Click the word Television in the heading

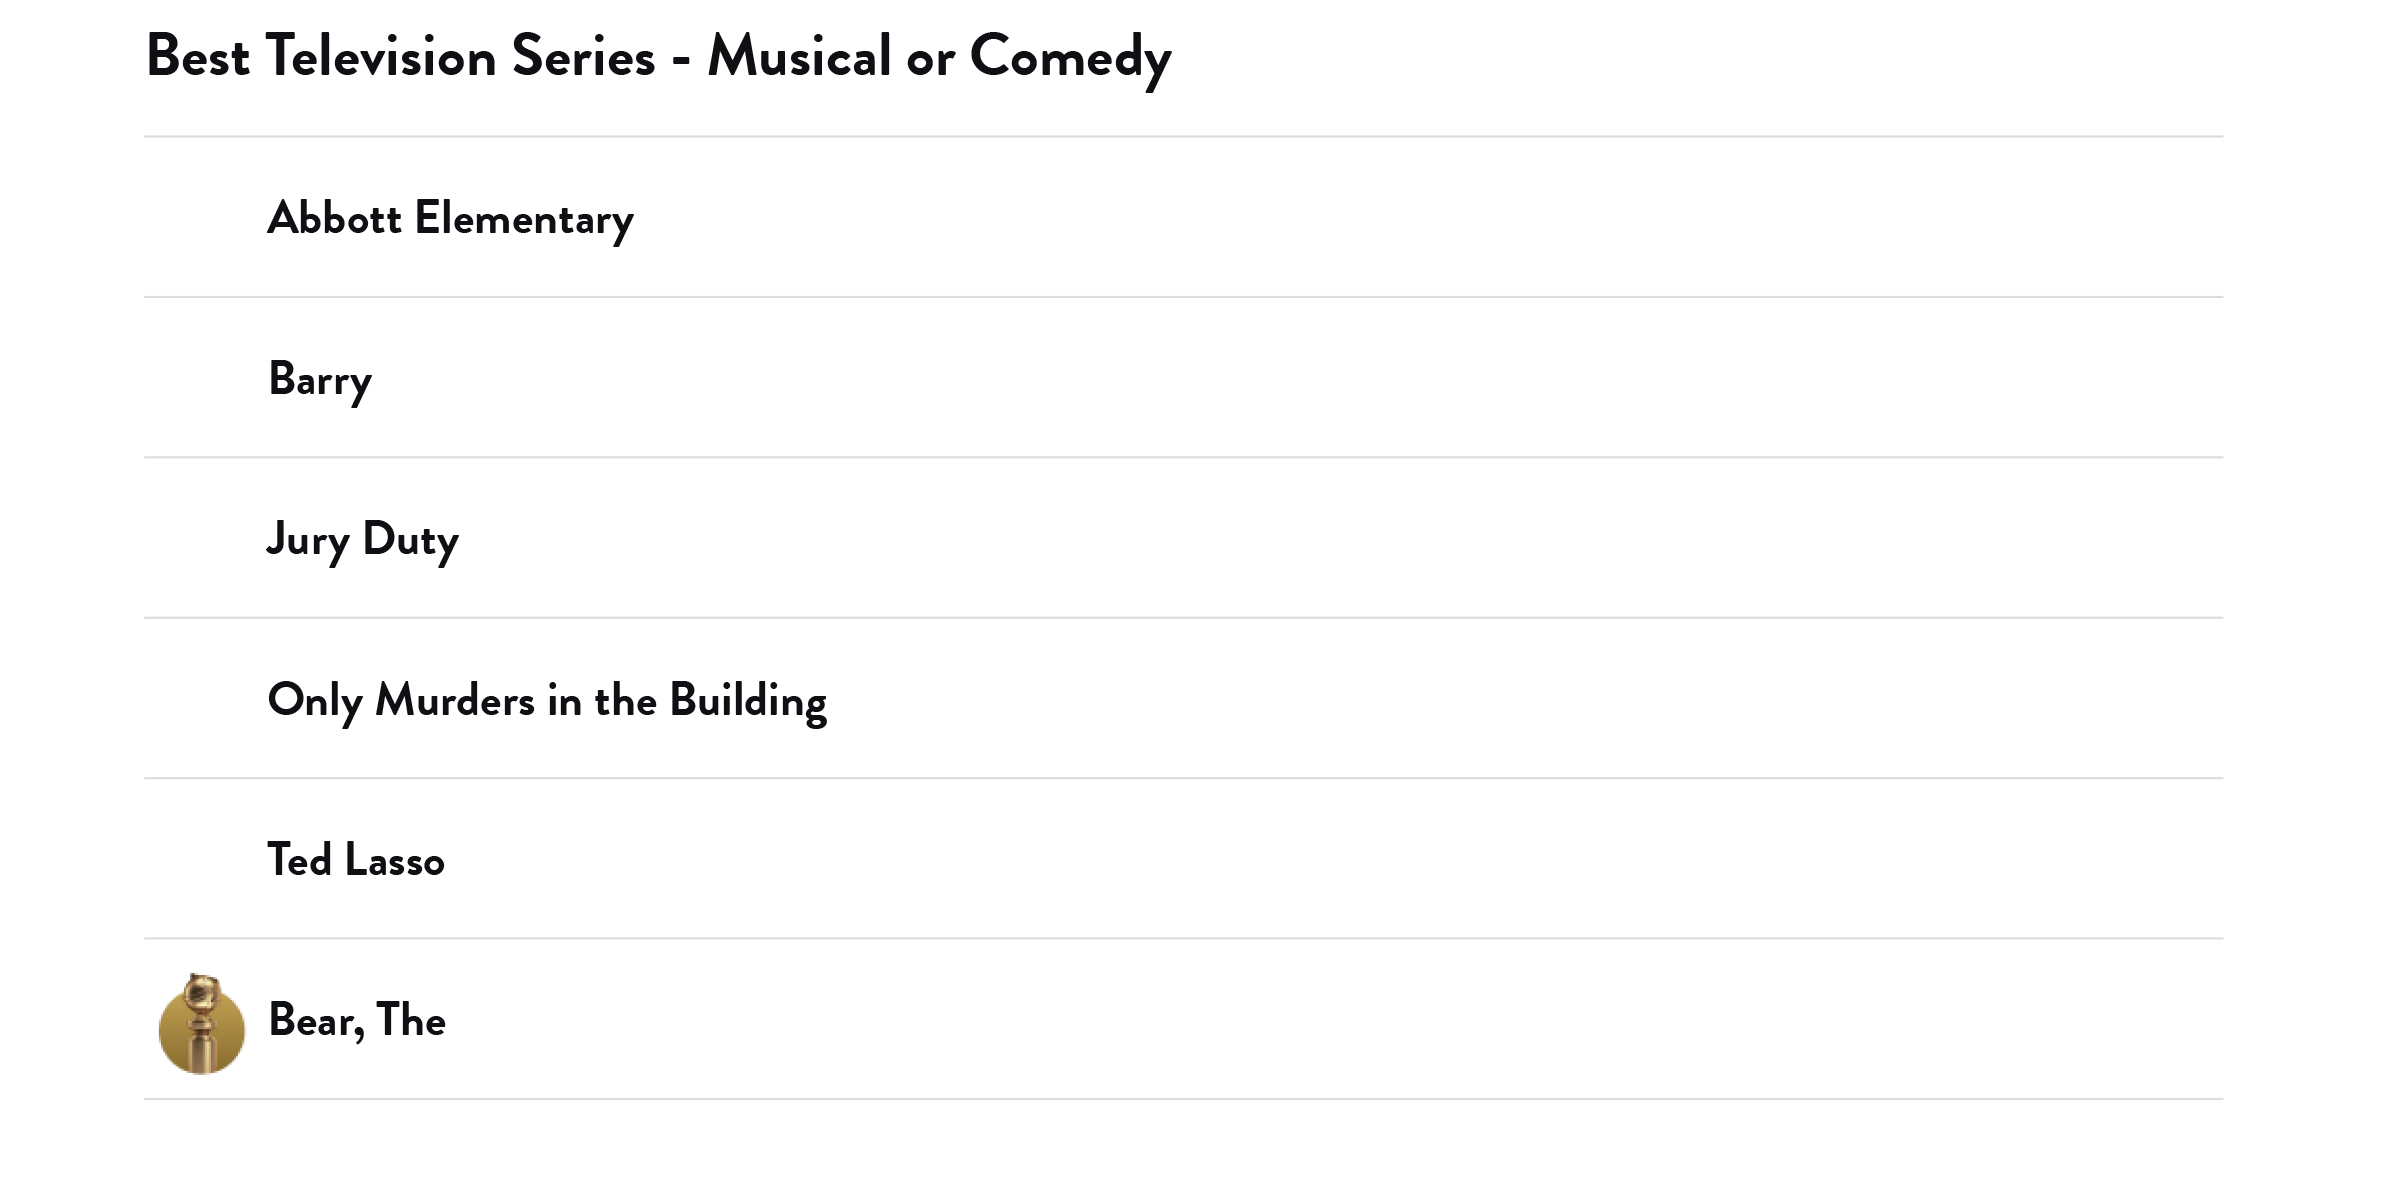point(381,56)
